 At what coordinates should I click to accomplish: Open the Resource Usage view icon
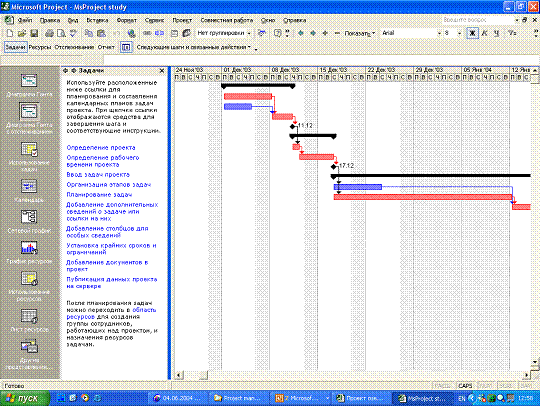[29, 279]
